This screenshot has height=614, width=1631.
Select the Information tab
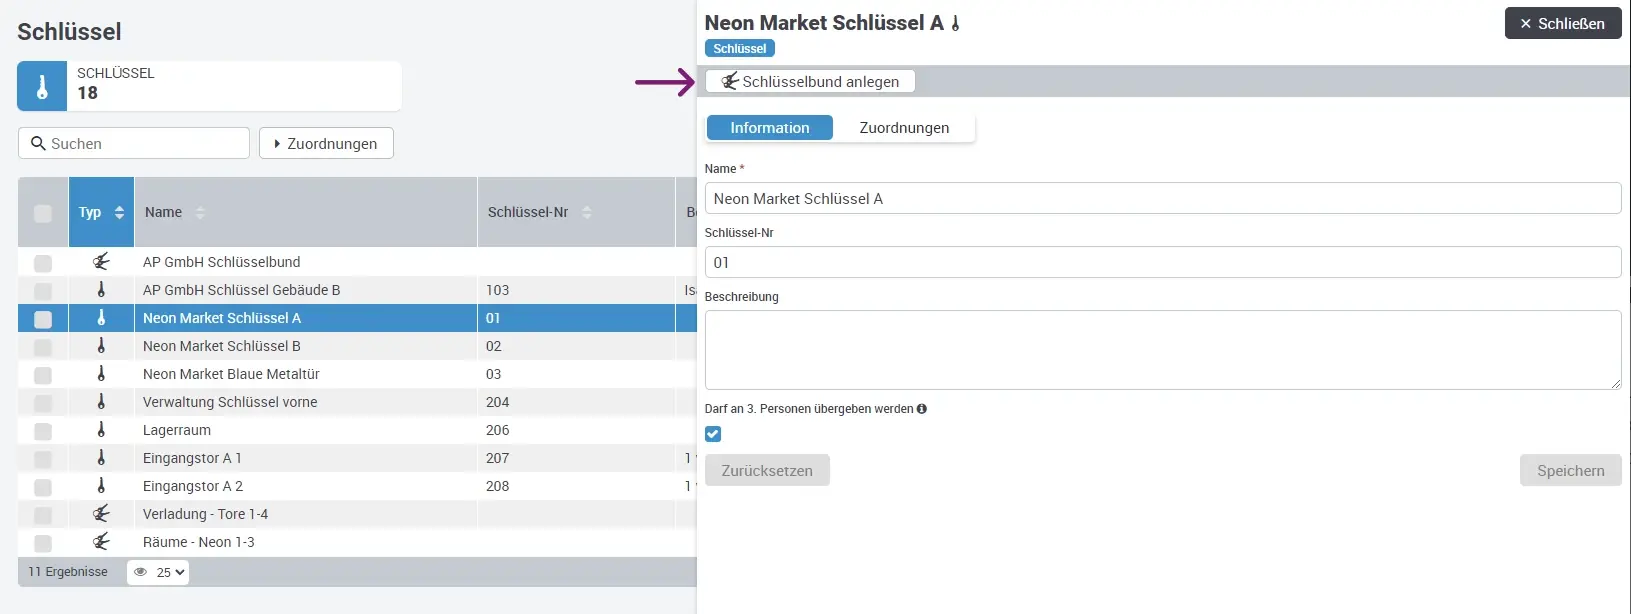[769, 128]
